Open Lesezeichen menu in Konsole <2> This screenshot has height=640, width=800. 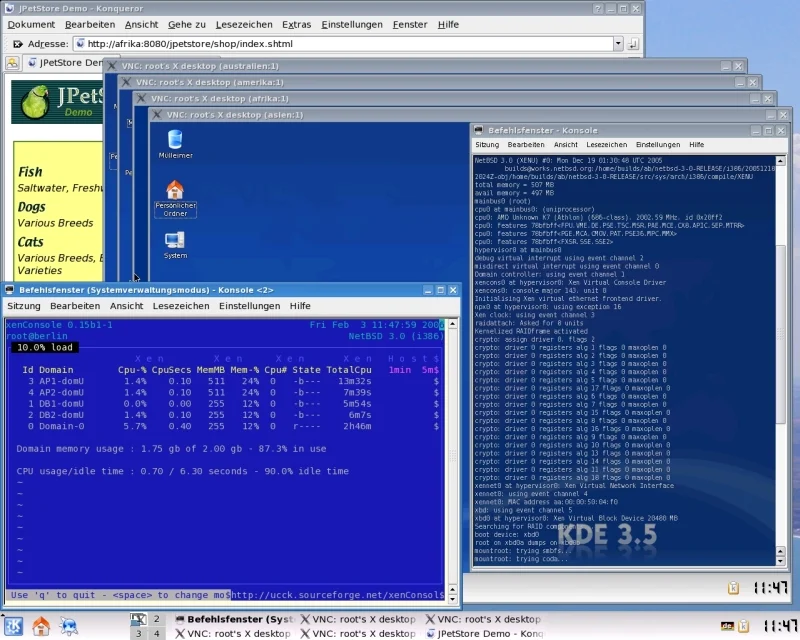click(181, 306)
